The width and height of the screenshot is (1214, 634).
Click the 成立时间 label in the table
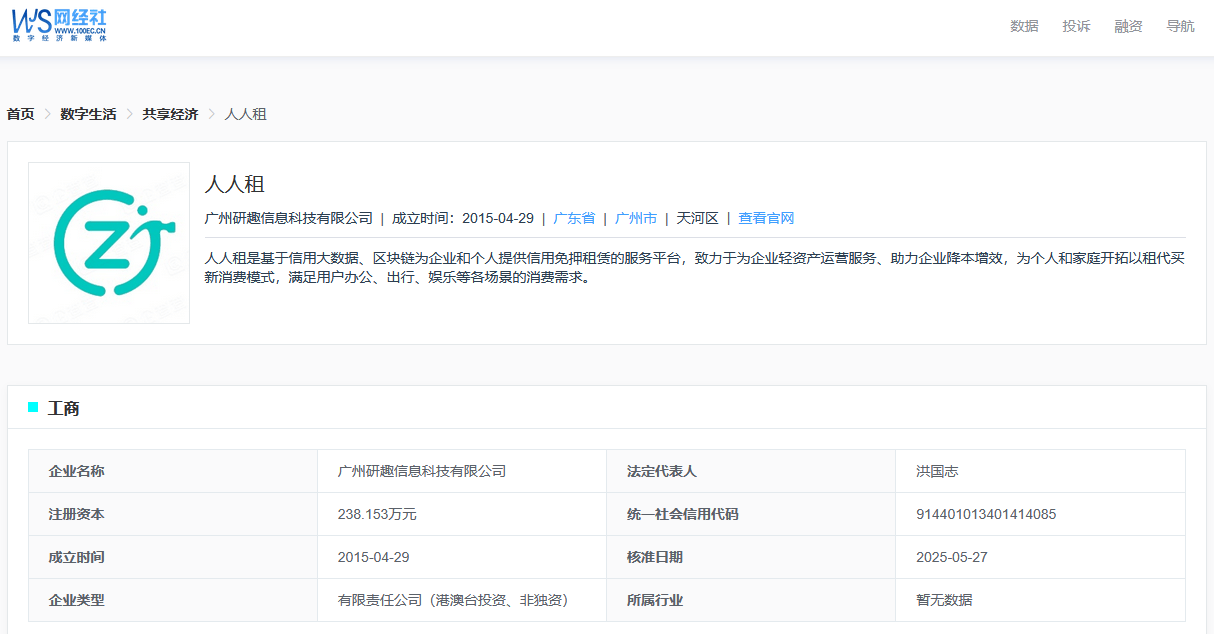76,557
